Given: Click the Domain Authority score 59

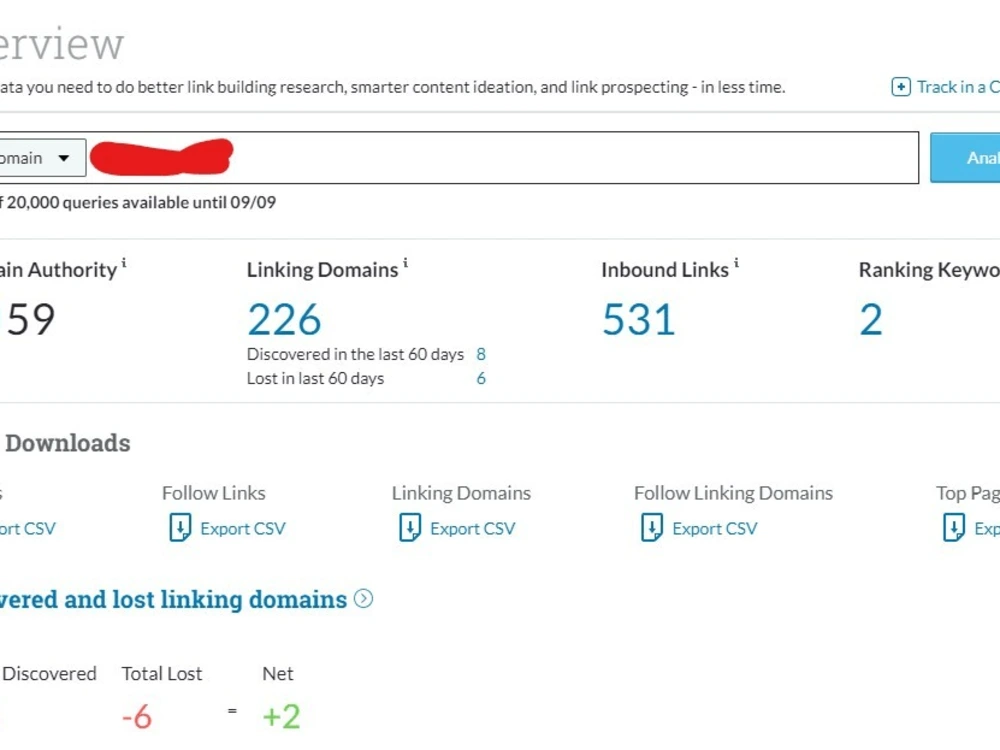Looking at the screenshot, I should point(31,320).
